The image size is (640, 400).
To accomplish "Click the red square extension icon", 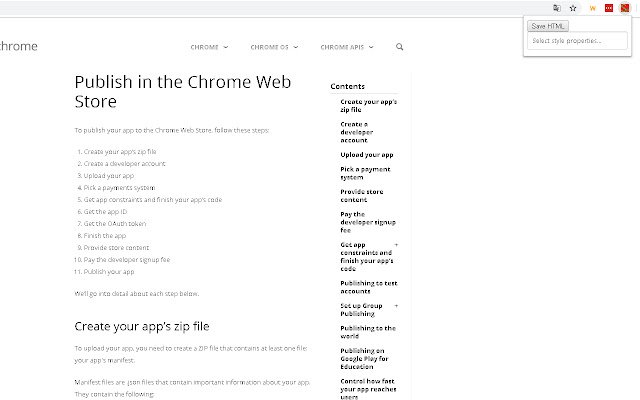I will pyautogui.click(x=609, y=8).
